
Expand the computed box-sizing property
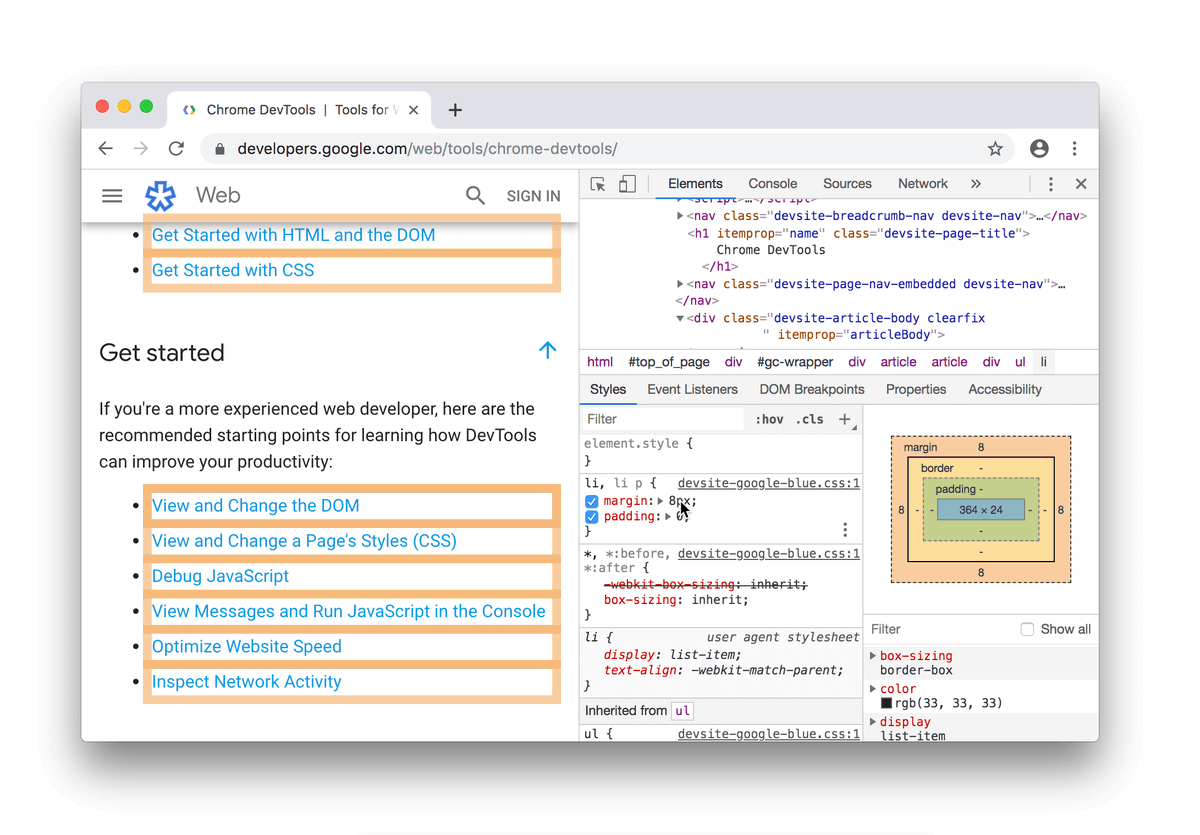874,656
